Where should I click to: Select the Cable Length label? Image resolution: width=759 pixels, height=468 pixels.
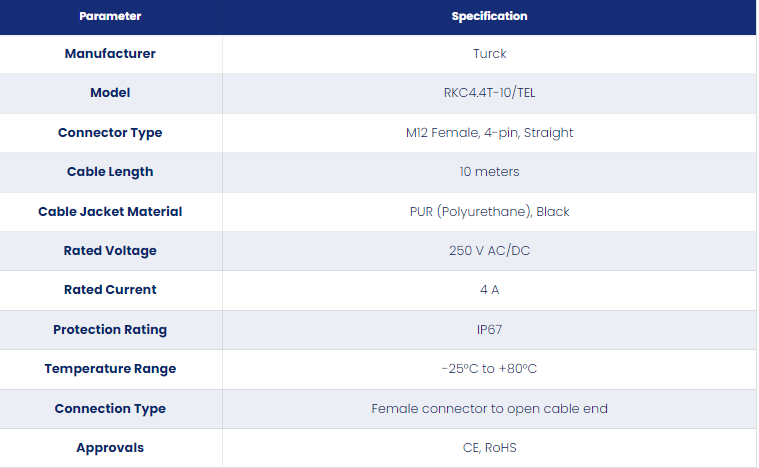click(x=110, y=172)
